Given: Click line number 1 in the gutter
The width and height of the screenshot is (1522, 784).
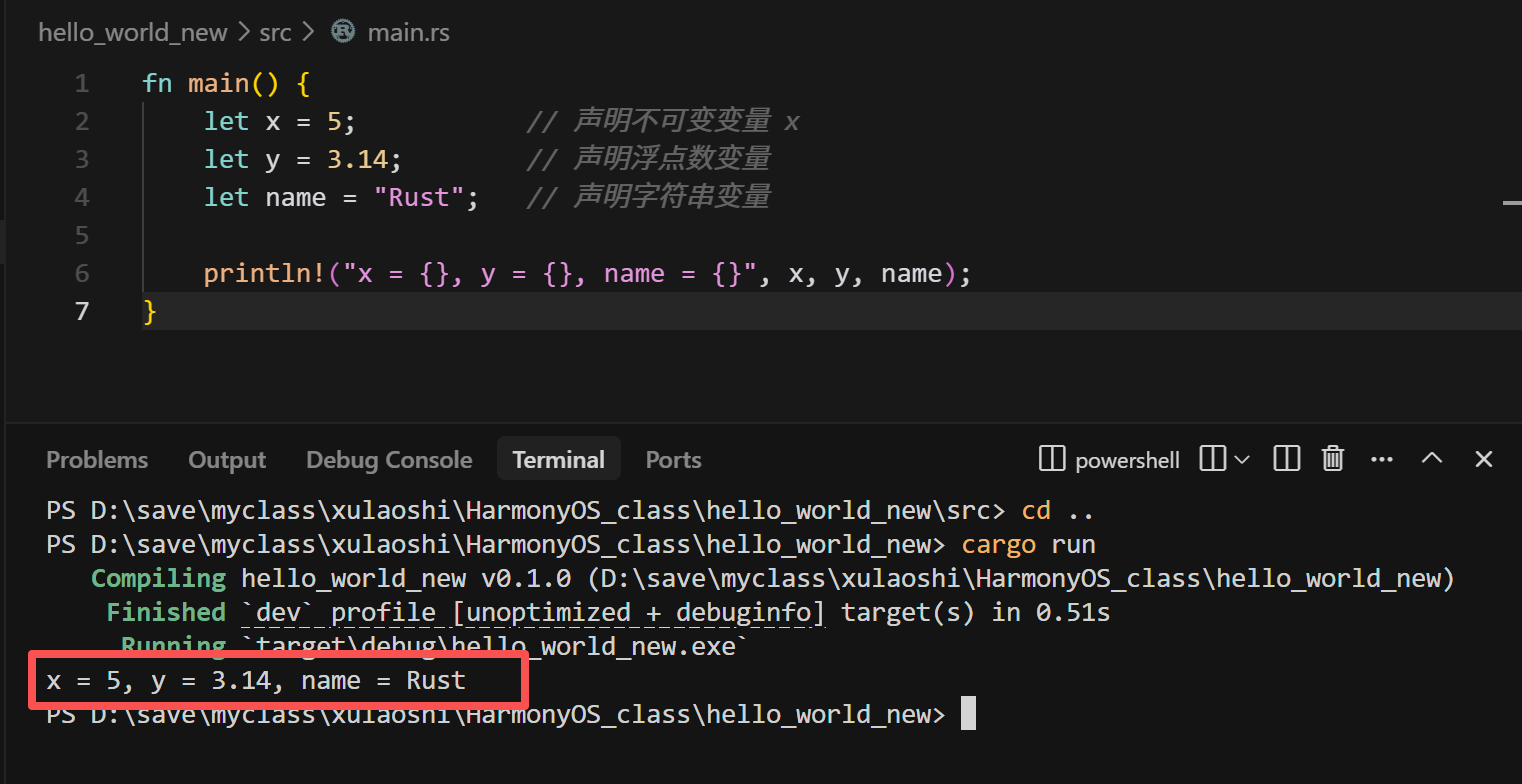Looking at the screenshot, I should [82, 83].
